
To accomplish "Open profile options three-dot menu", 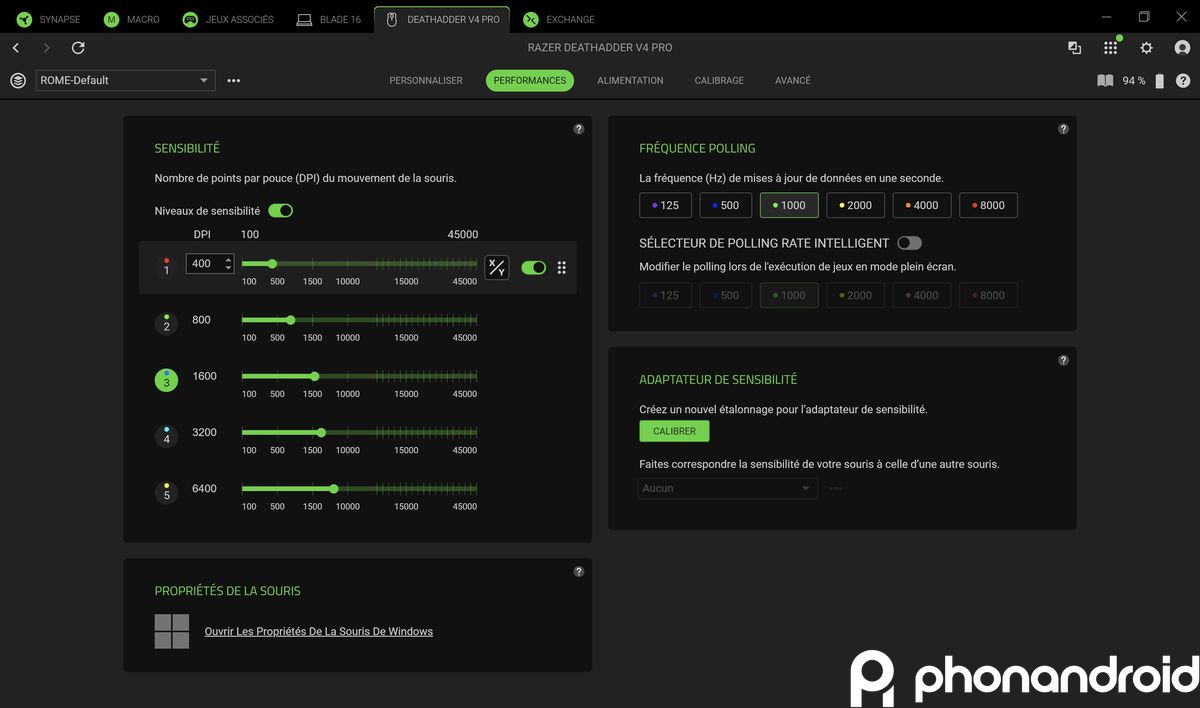I will [234, 81].
